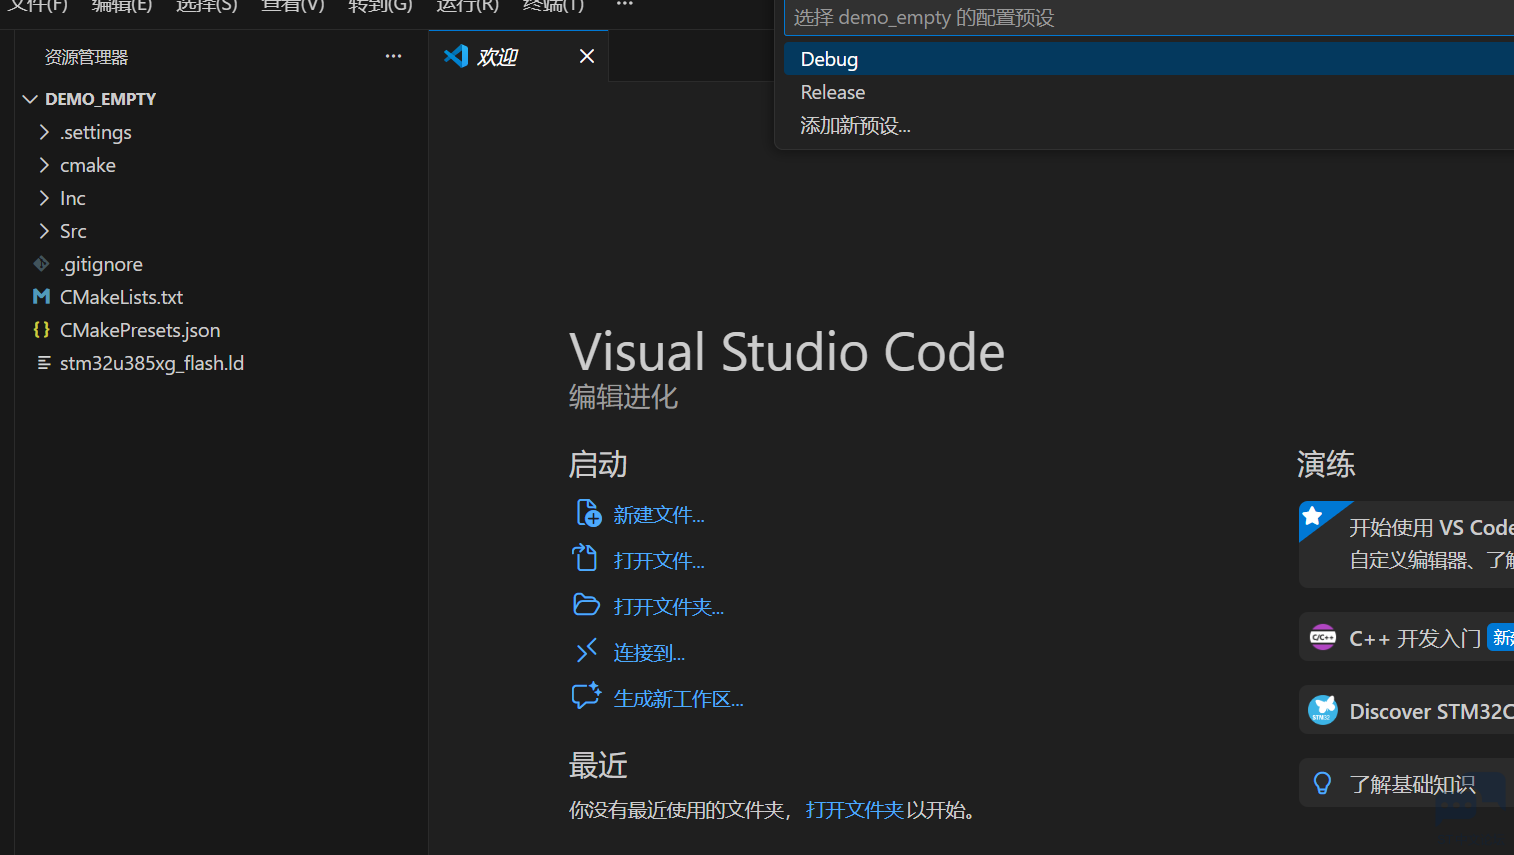Open the 文件(F) menu

click(x=38, y=5)
